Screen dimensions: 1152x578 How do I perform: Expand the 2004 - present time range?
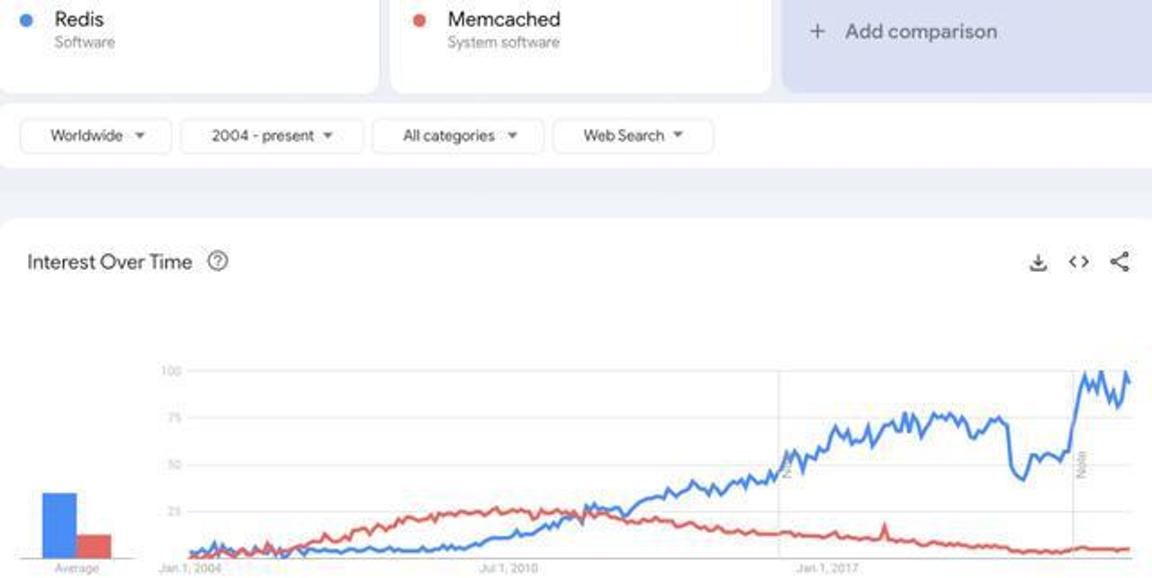(x=272, y=136)
